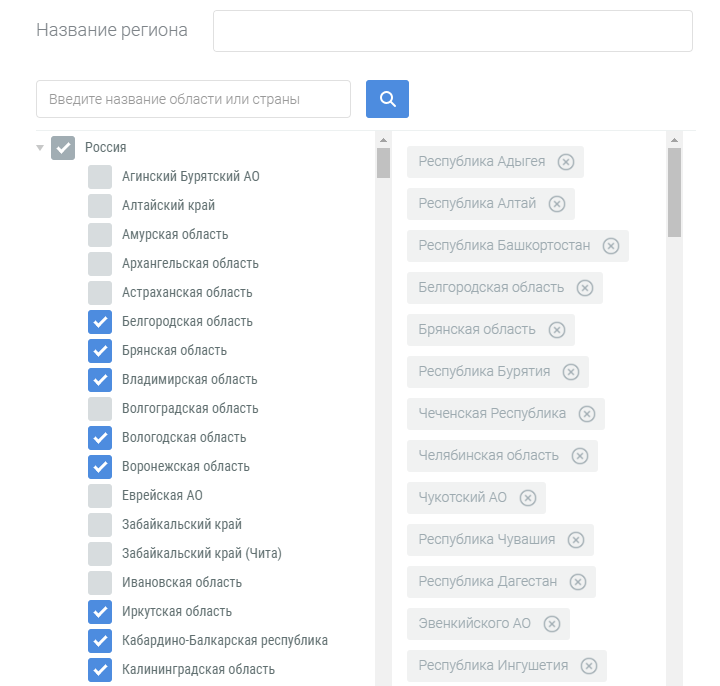Remove the Республика Башкортостан tag
720x686 pixels.
pyautogui.click(x=611, y=246)
